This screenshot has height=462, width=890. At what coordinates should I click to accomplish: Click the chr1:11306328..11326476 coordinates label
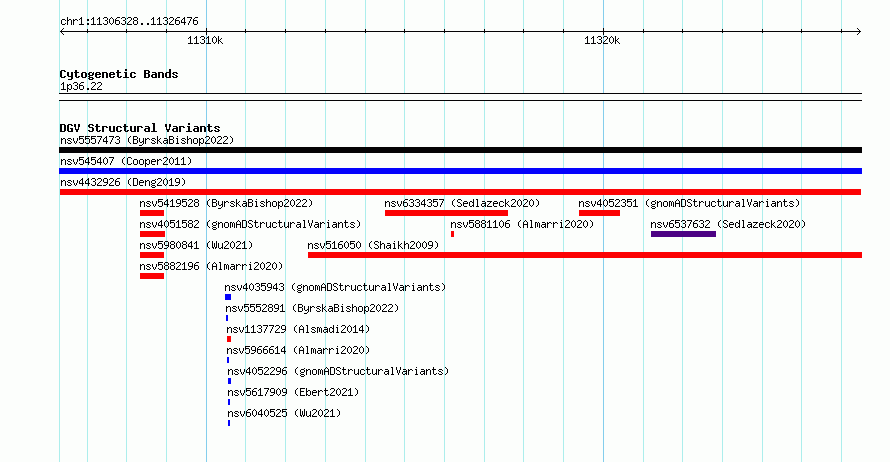pos(129,21)
